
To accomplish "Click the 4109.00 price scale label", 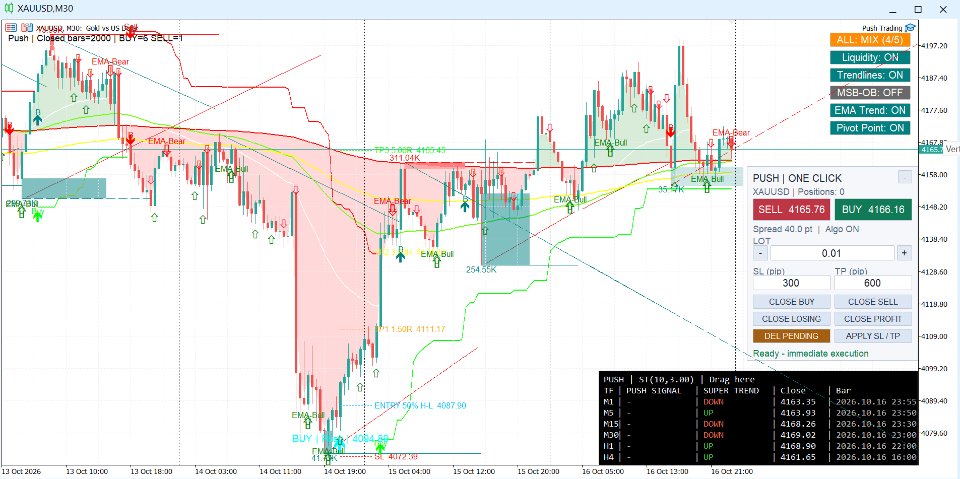I will pyautogui.click(x=934, y=336).
